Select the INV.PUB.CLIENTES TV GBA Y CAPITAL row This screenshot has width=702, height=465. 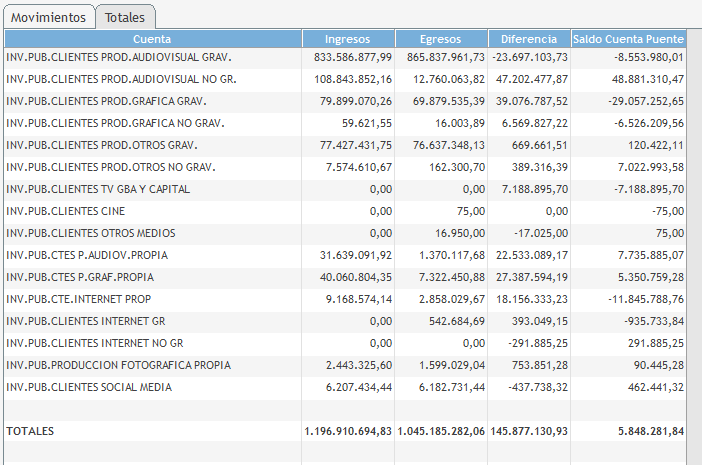click(98, 189)
